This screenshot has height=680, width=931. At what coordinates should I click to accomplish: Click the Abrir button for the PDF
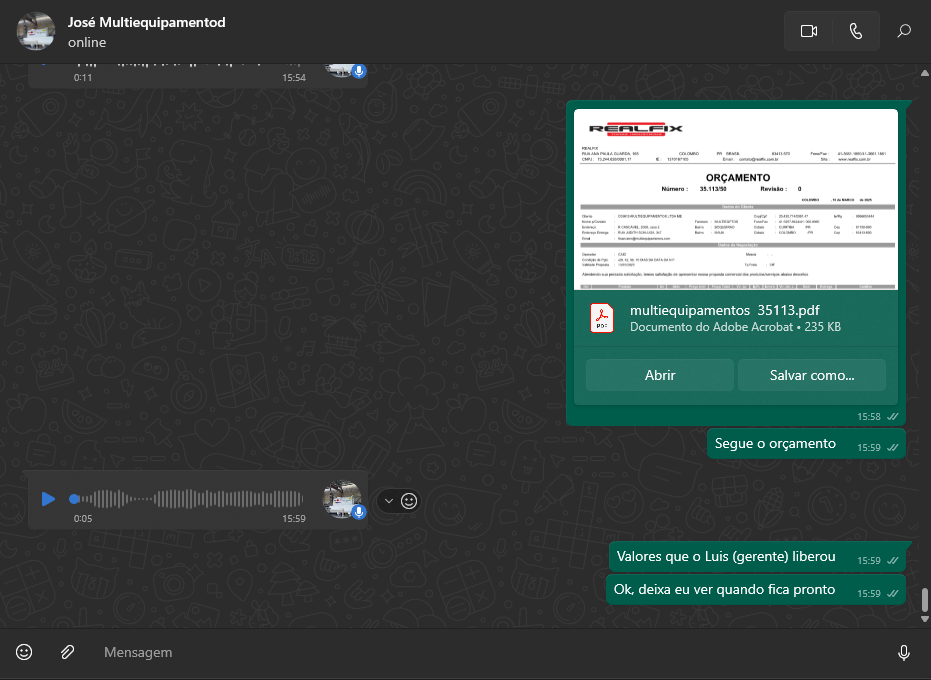coord(660,375)
